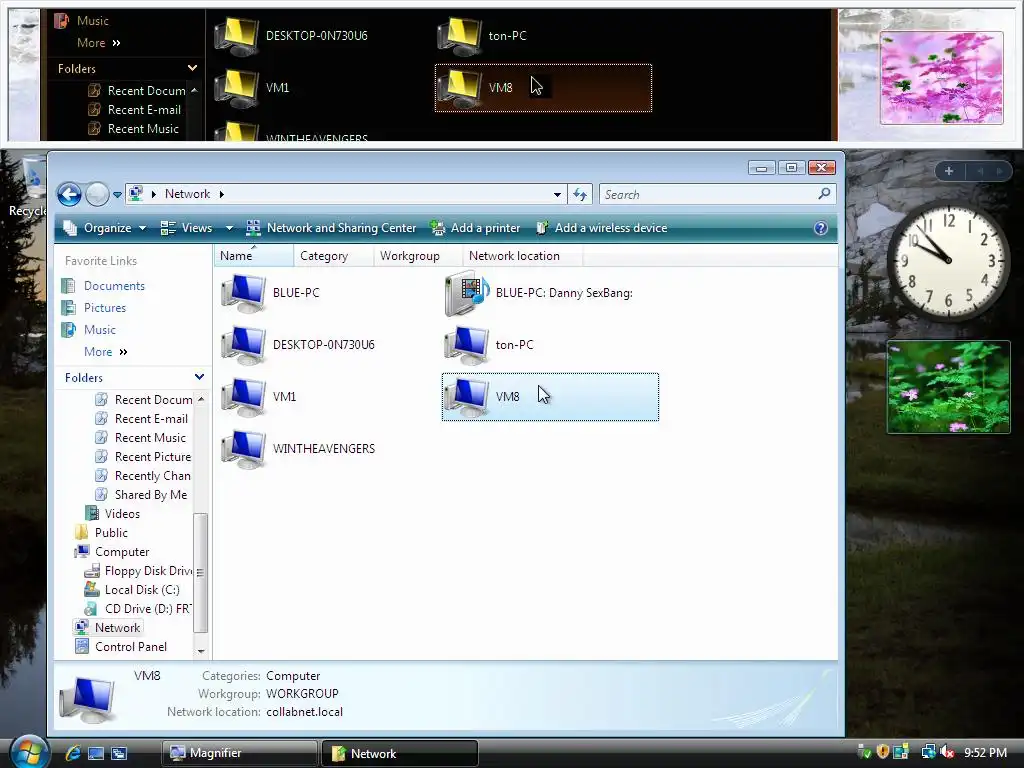Open recent pages dropdown arrow
1024x768 pixels.
tap(117, 195)
